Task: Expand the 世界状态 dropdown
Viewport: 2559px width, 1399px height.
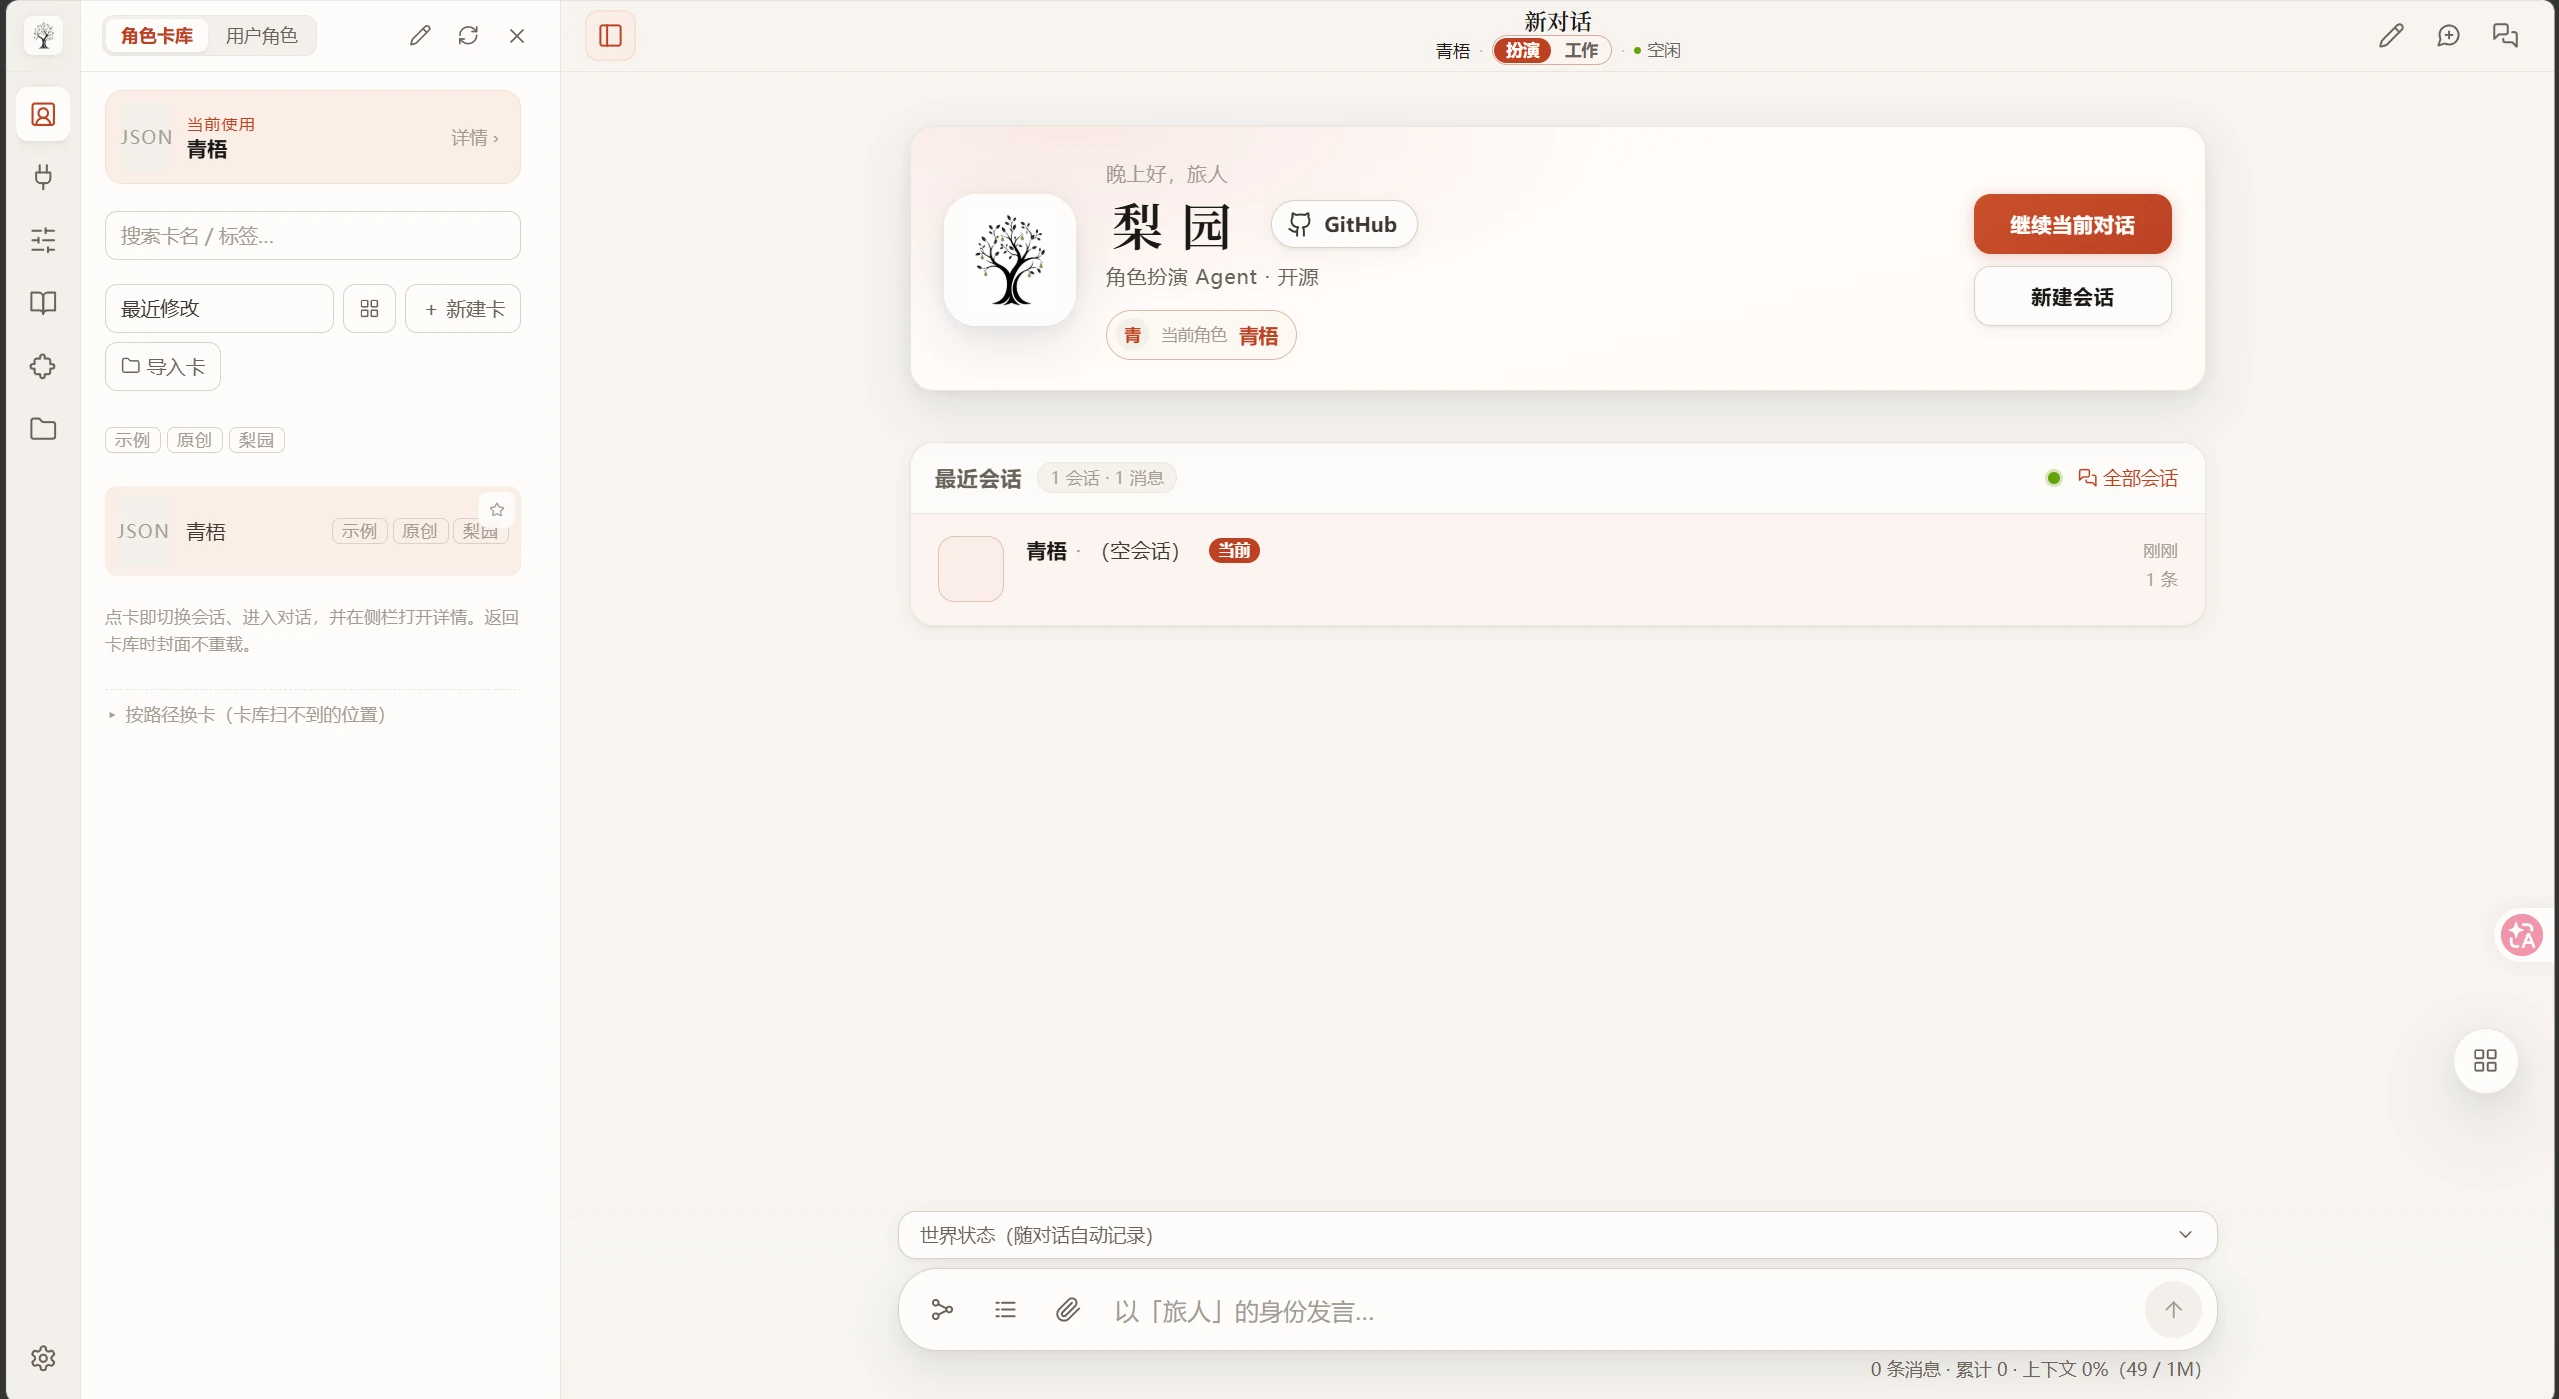Action: coord(1557,1235)
